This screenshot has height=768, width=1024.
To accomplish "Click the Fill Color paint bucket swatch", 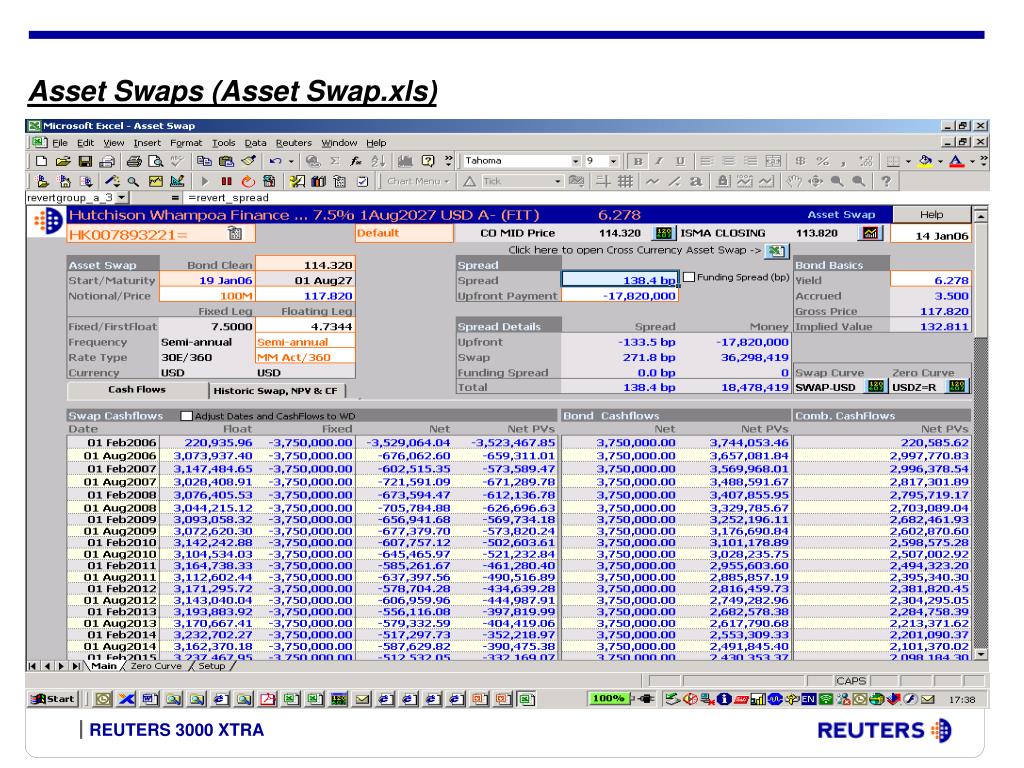I will pos(925,161).
